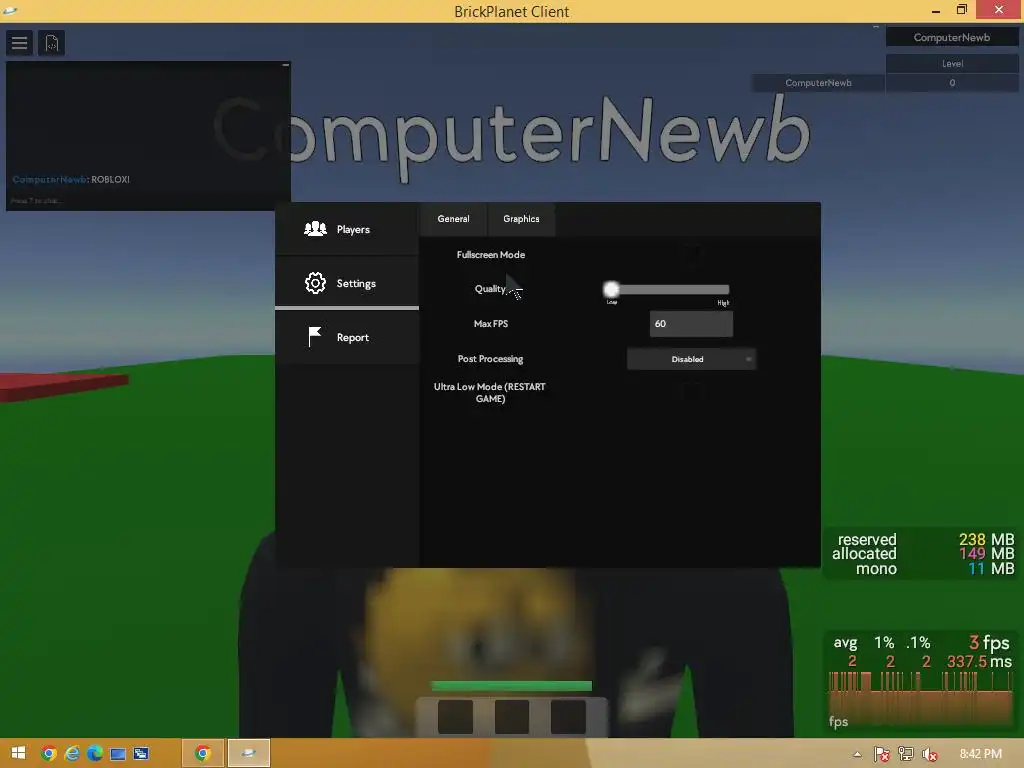Open the Action Center flag tray icon

coord(882,754)
